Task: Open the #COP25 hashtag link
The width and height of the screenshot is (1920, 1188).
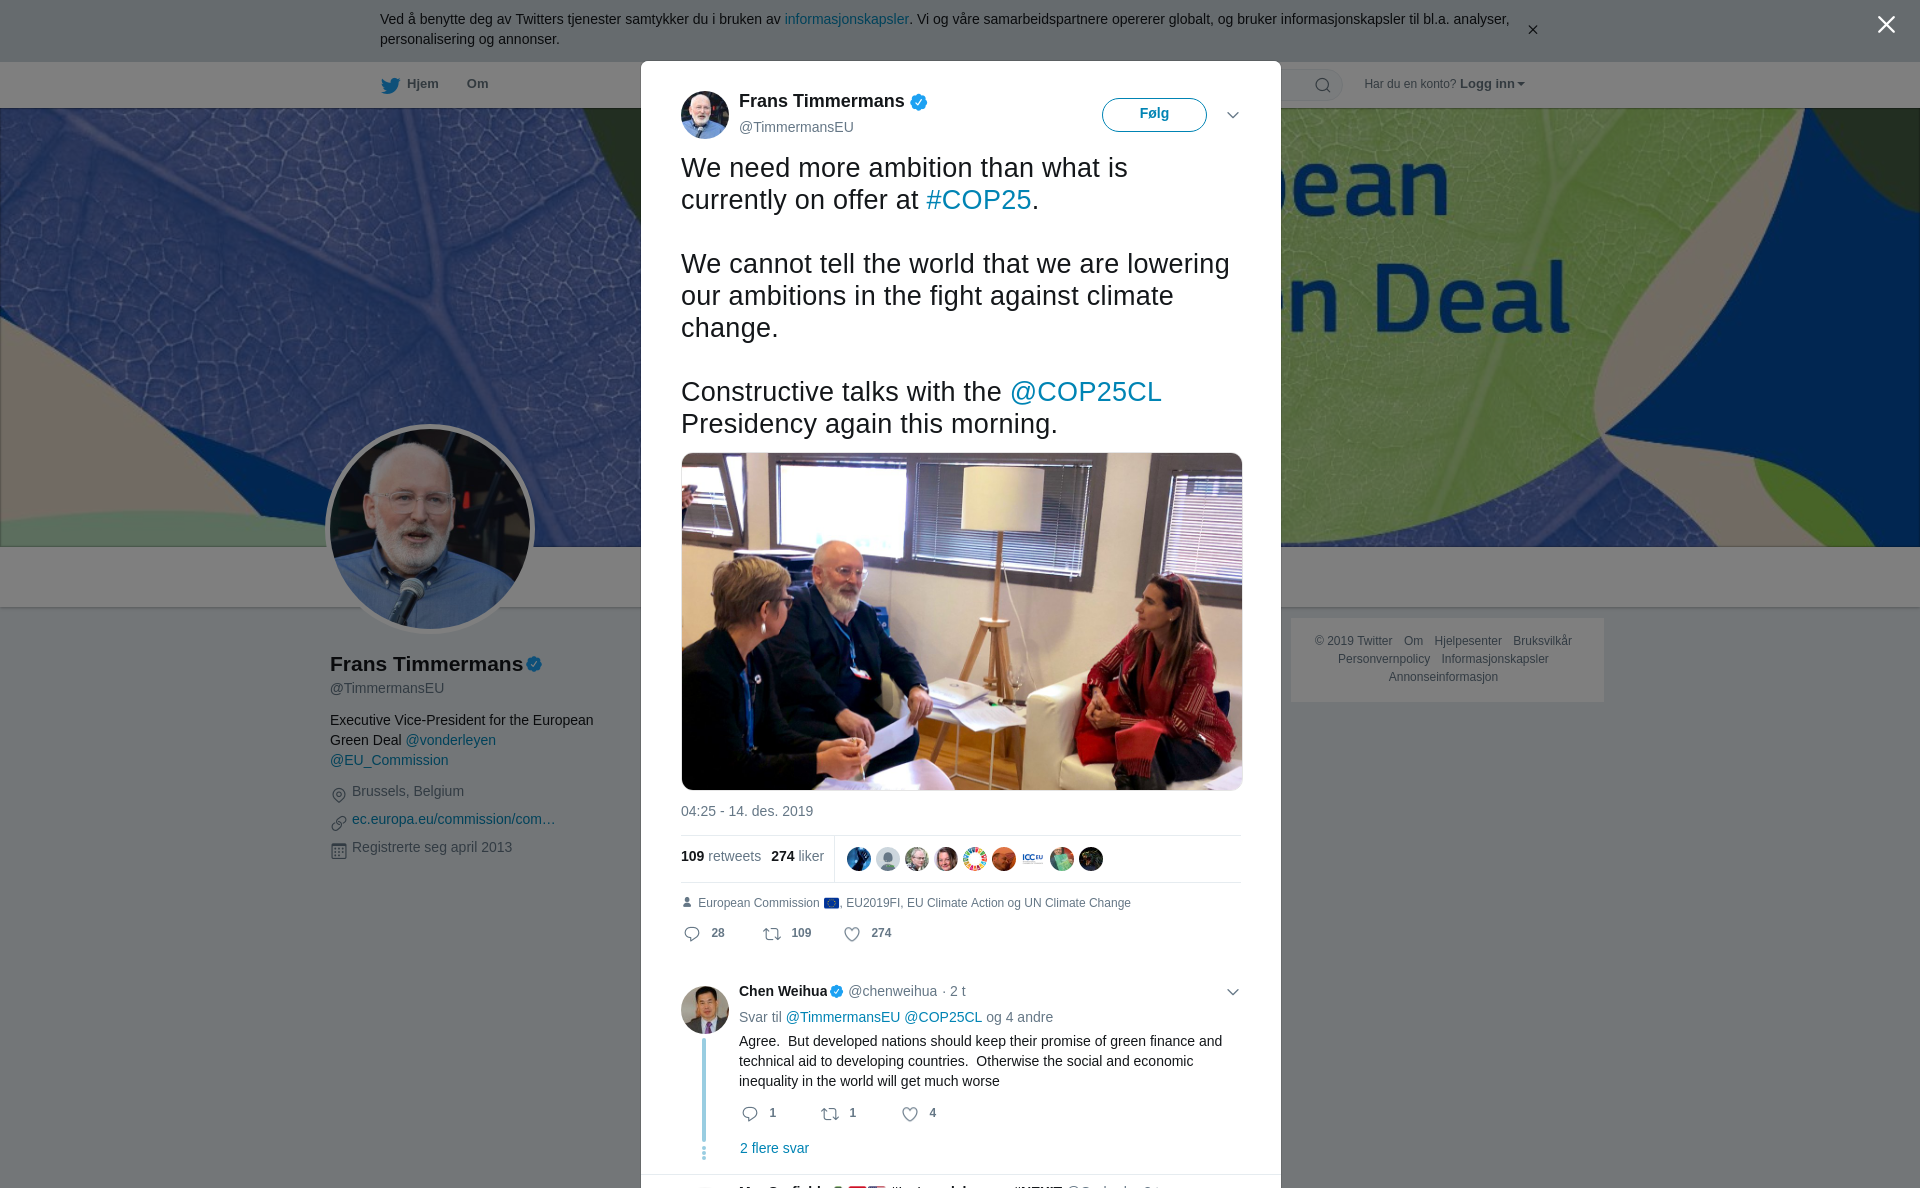Action: [x=978, y=200]
